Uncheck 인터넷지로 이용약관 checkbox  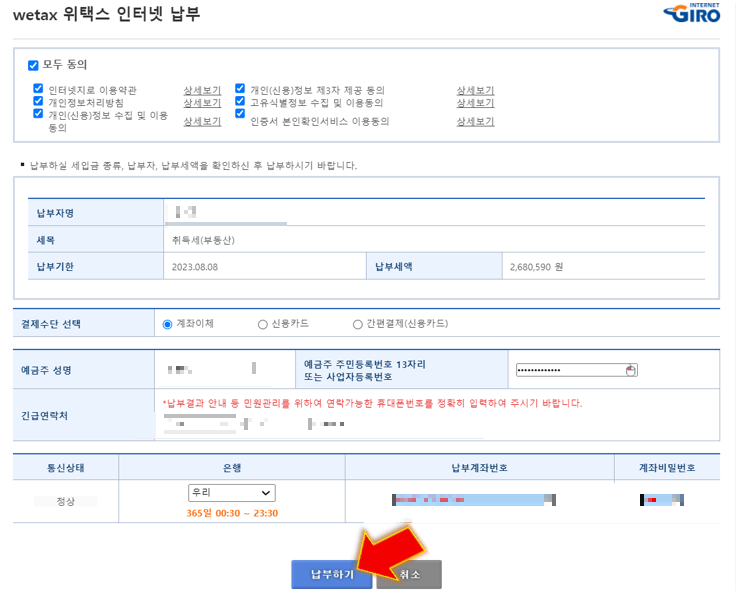point(38,88)
